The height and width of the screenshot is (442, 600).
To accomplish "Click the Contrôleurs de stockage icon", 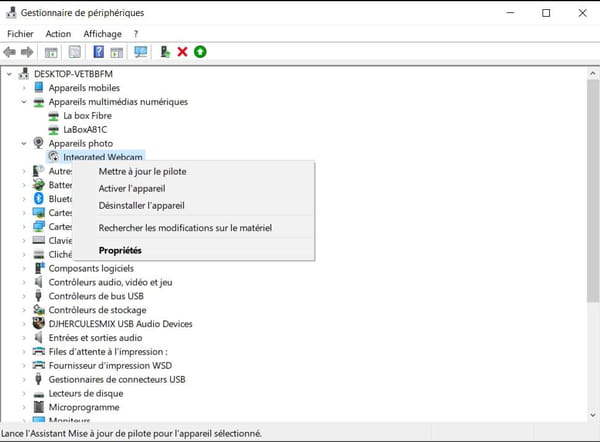I will [x=39, y=310].
